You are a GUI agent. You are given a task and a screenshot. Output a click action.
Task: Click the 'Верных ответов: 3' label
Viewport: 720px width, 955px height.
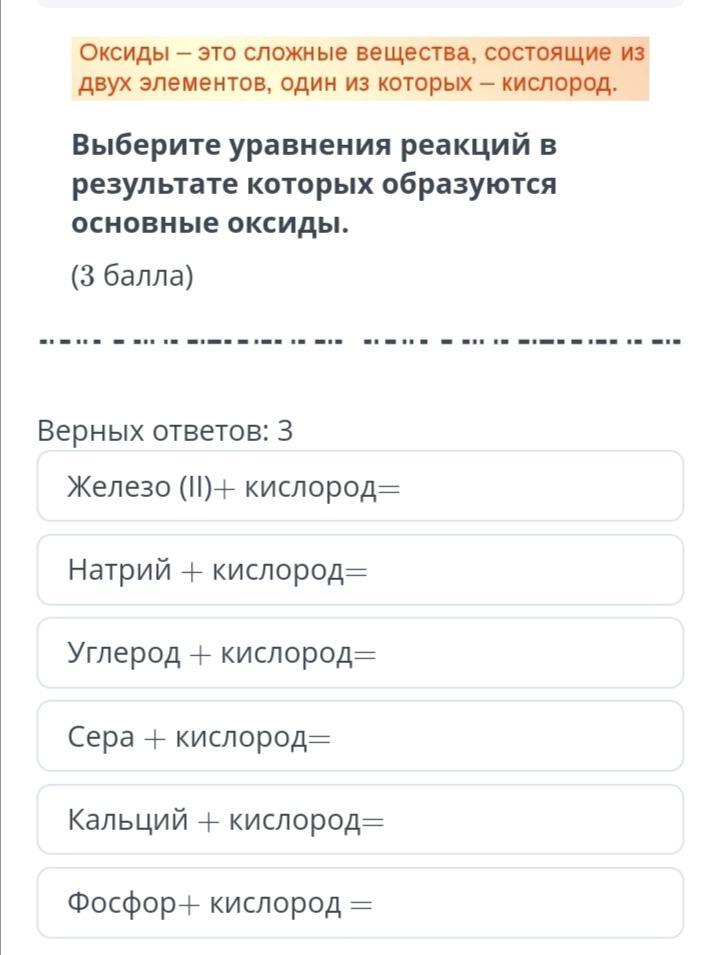point(165,431)
